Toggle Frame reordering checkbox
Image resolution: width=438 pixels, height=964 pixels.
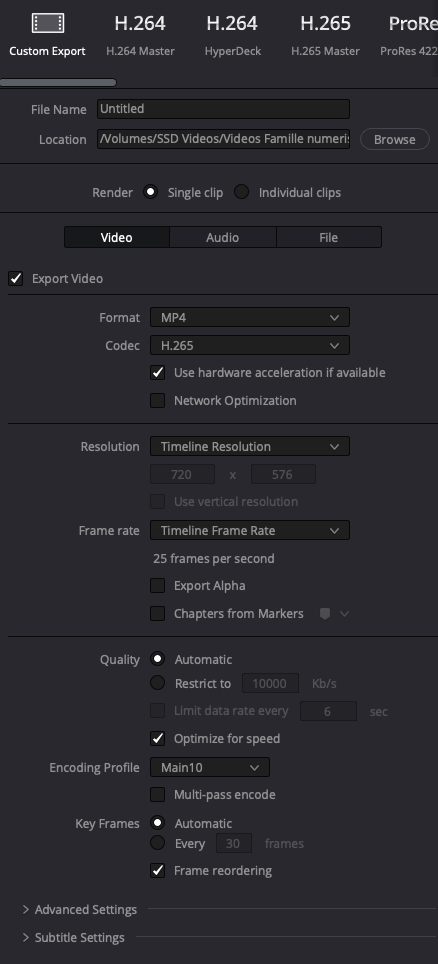(x=158, y=871)
